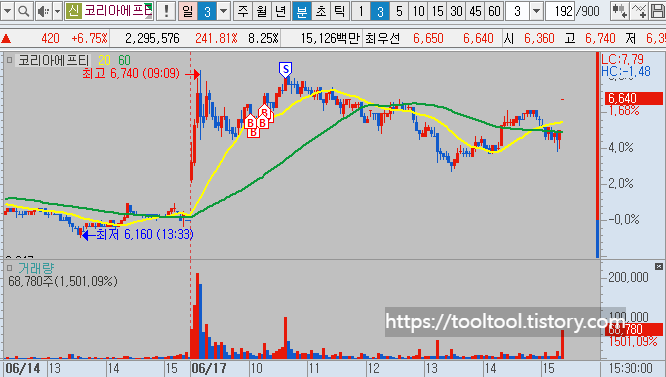Click the green 60 moving average legend

pos(124,60)
